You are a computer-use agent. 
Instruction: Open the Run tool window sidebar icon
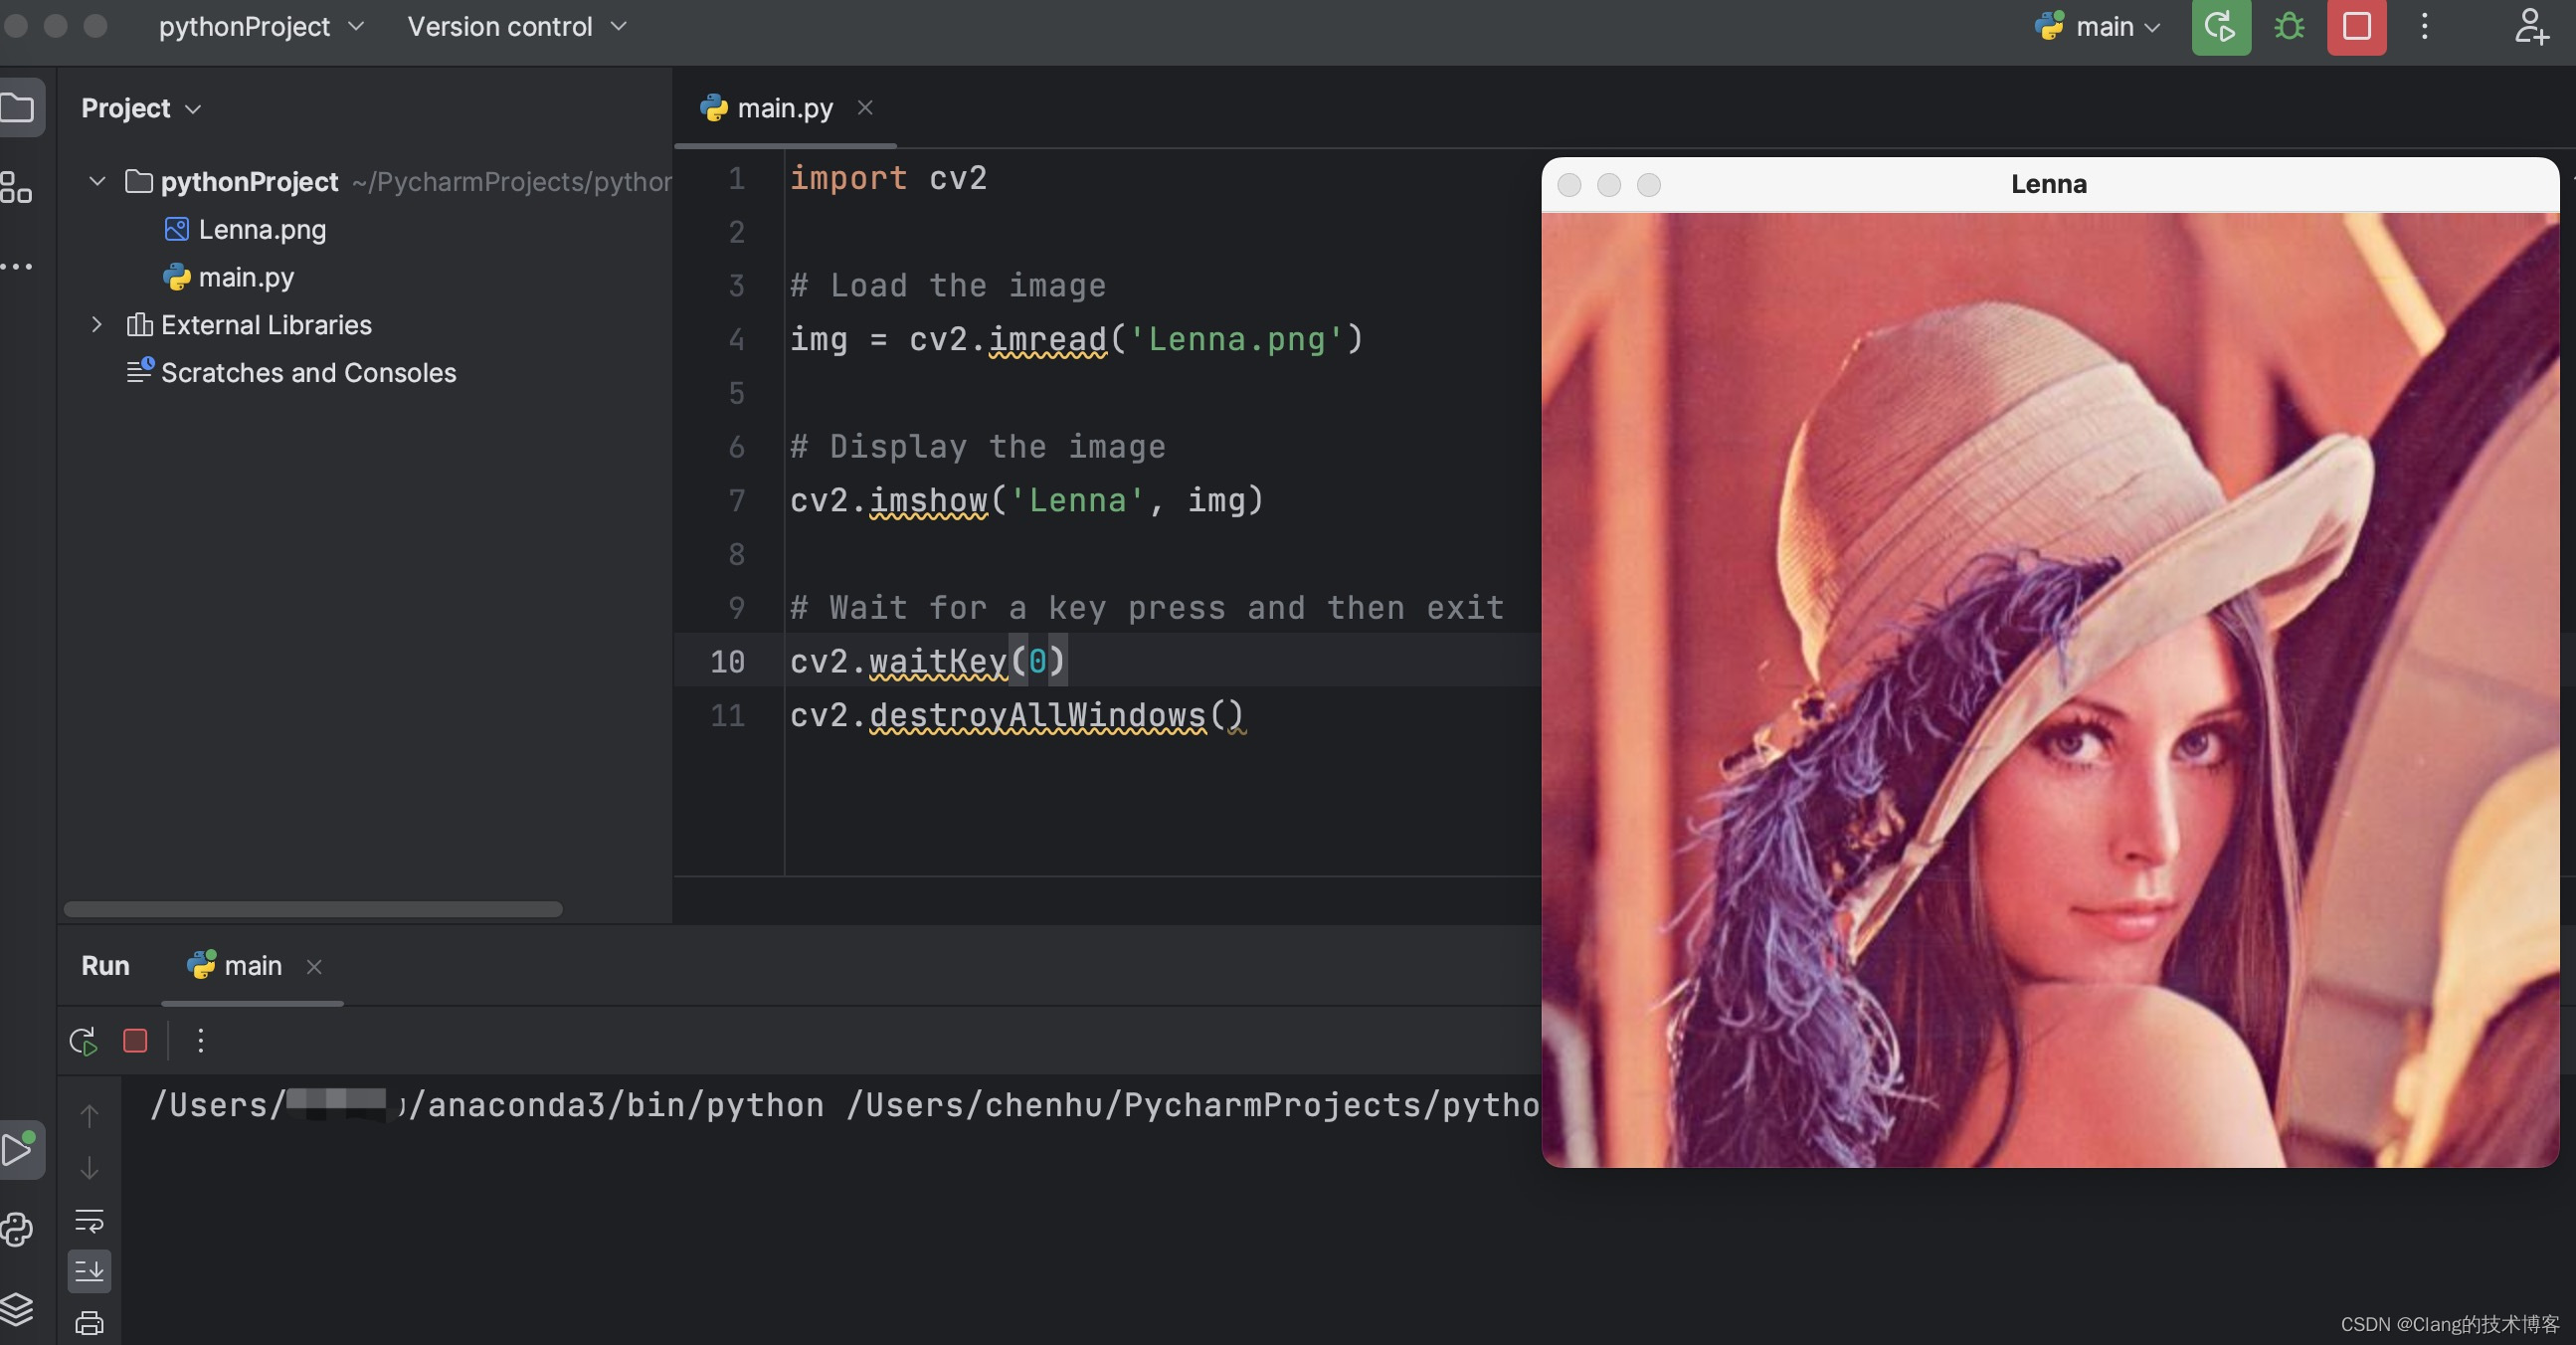coord(19,1150)
